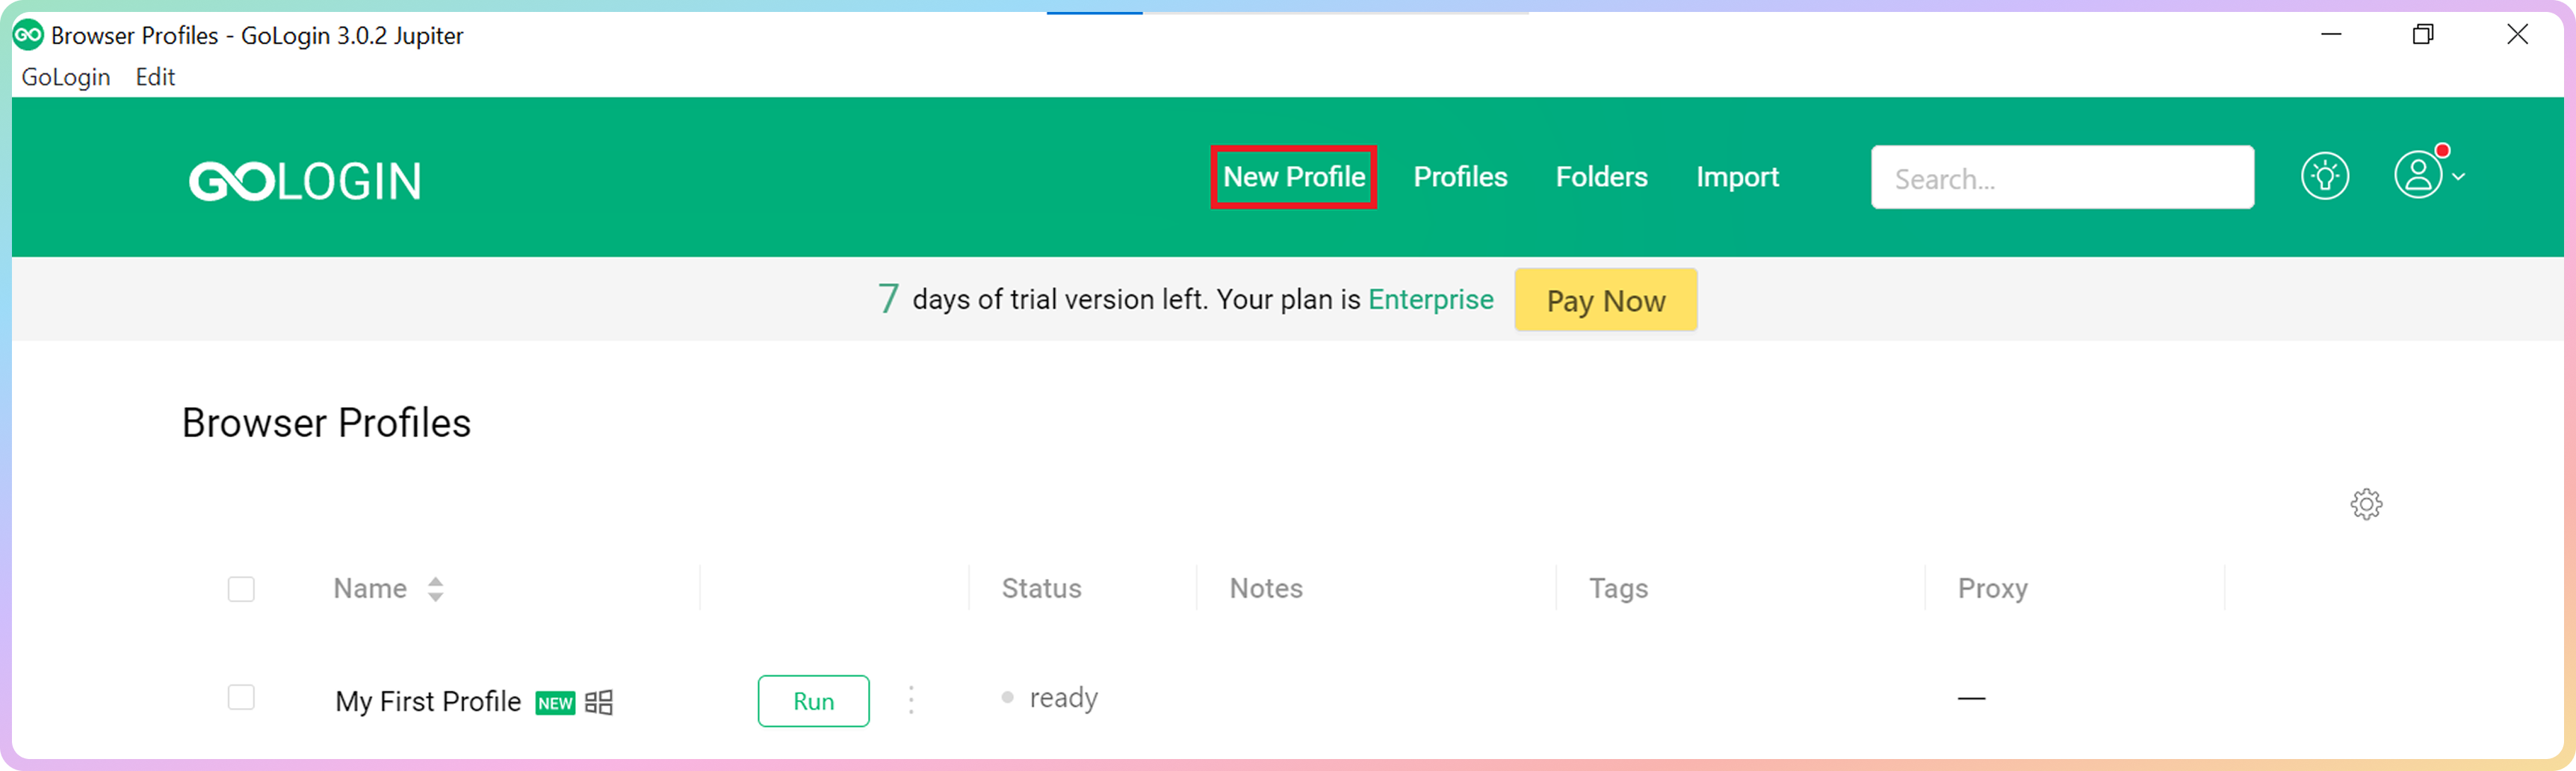The width and height of the screenshot is (2576, 771).
Task: Open the Folders section
Action: point(1601,177)
